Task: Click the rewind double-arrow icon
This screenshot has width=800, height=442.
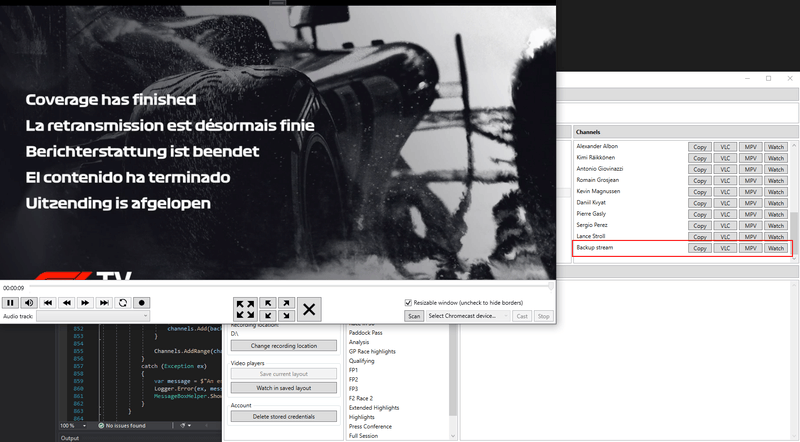Action: pos(67,303)
